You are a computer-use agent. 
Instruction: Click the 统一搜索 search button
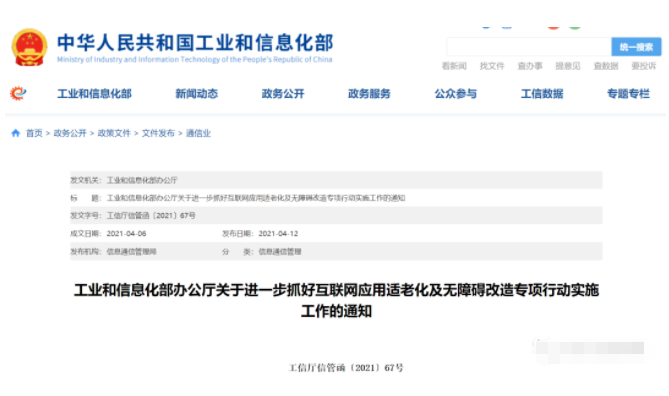tap(636, 47)
